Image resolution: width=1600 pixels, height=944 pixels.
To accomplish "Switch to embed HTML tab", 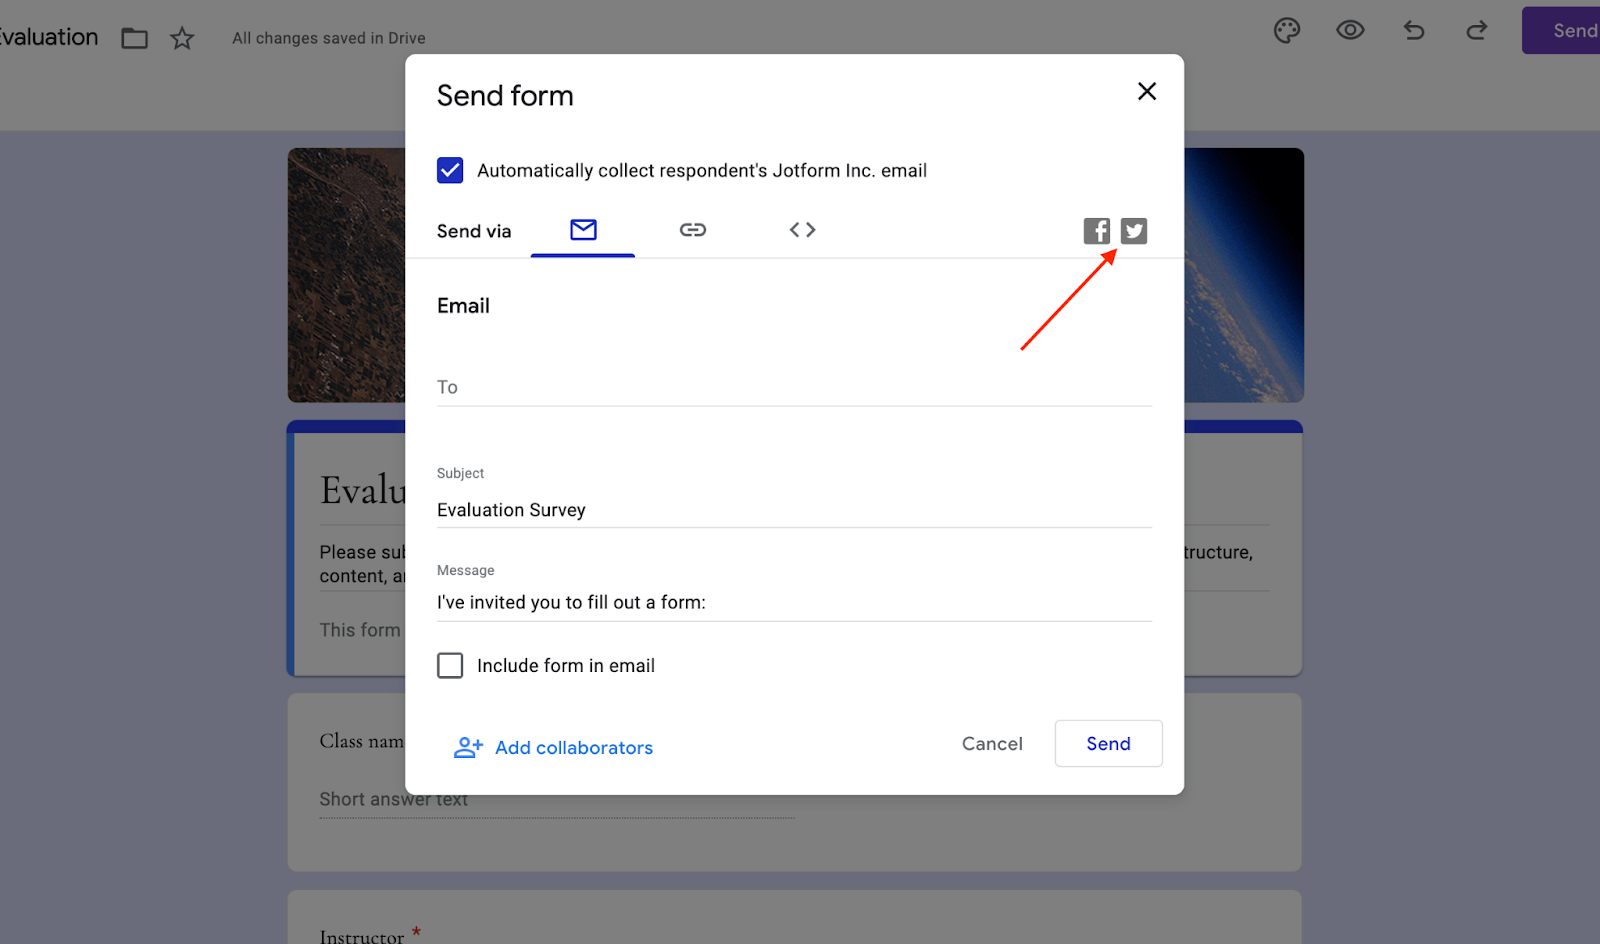I will point(802,230).
